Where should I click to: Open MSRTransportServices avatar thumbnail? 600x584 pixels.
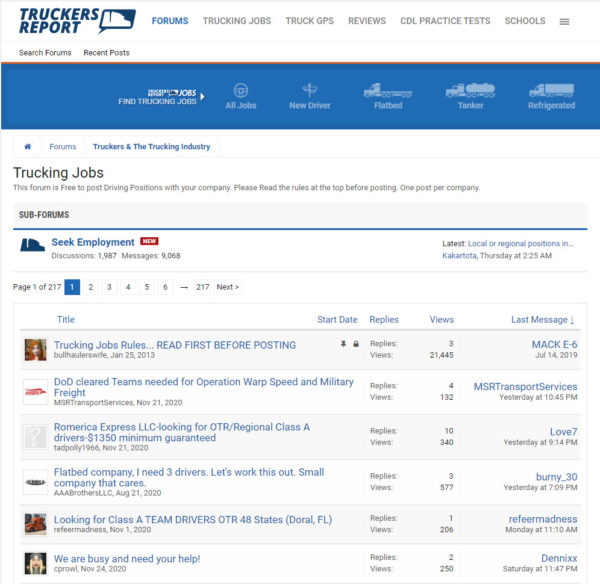36,392
